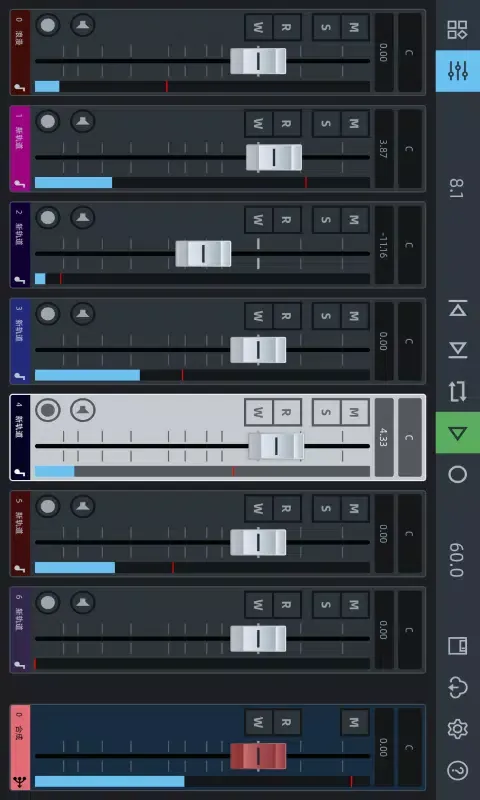Solo track 5
The height and width of the screenshot is (800, 480).
click(x=326, y=508)
